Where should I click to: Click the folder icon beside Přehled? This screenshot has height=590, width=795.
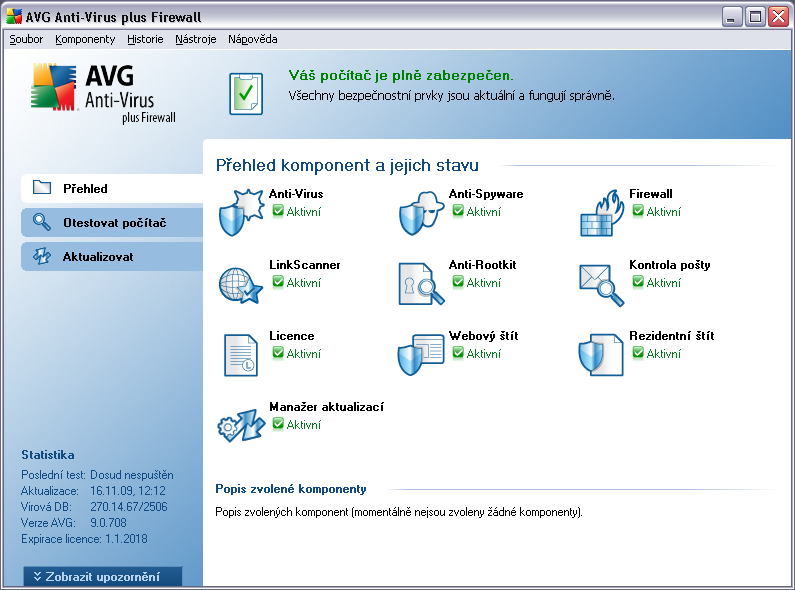(x=42, y=188)
